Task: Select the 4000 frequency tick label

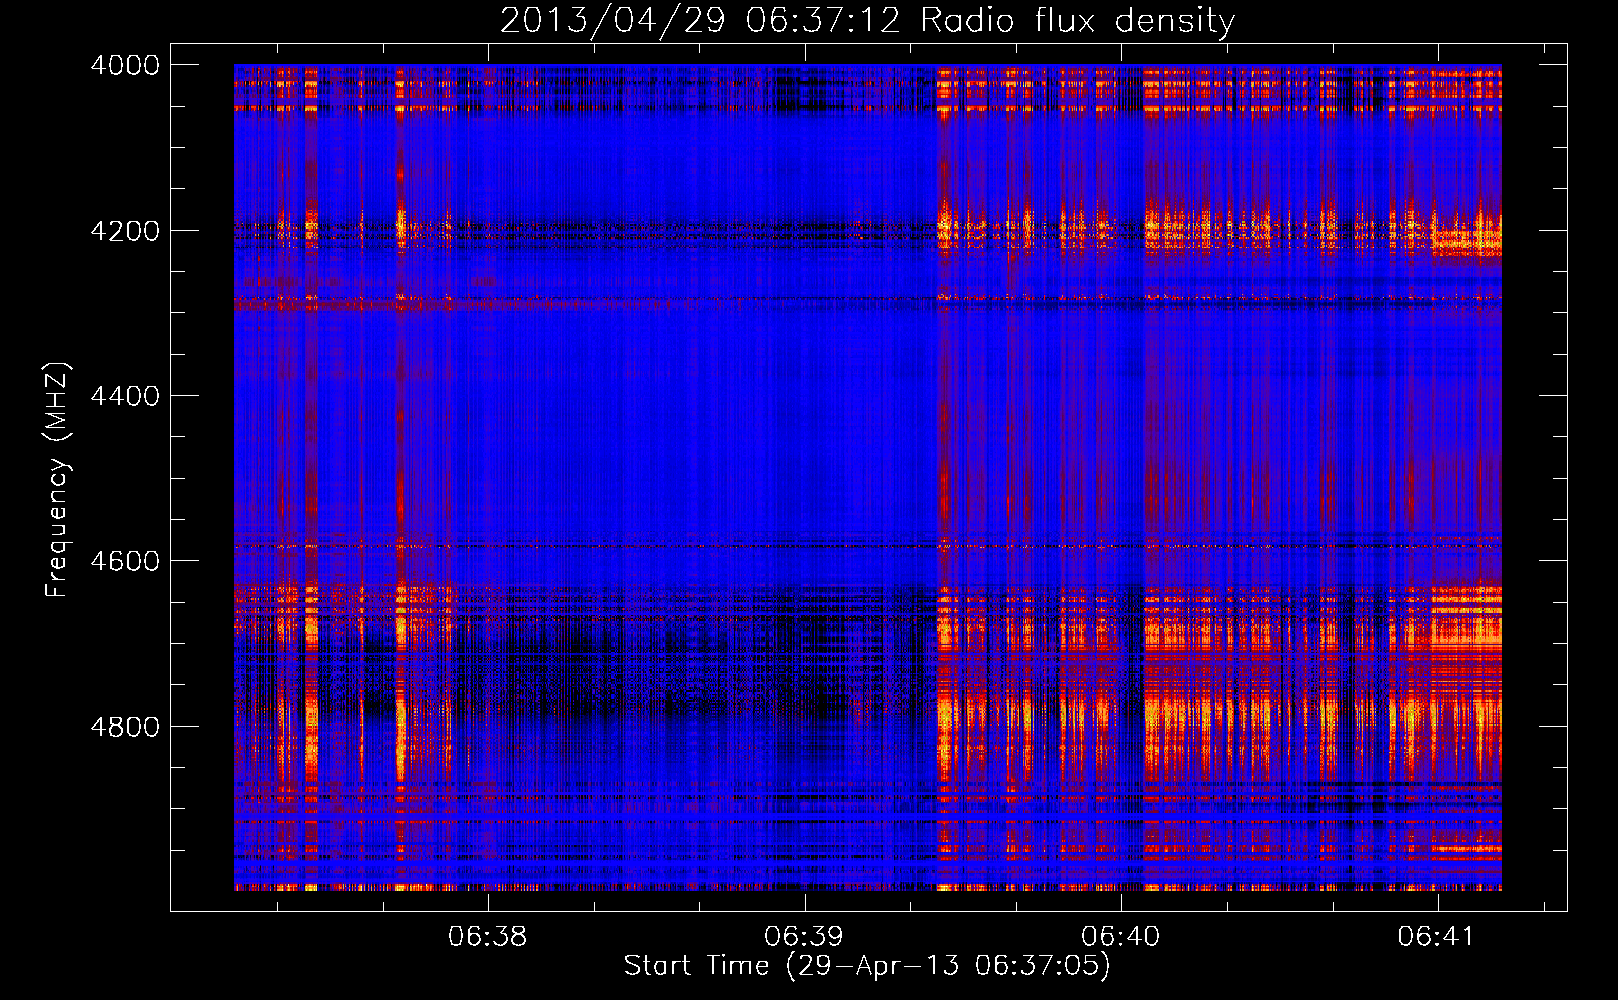Action: [x=125, y=65]
